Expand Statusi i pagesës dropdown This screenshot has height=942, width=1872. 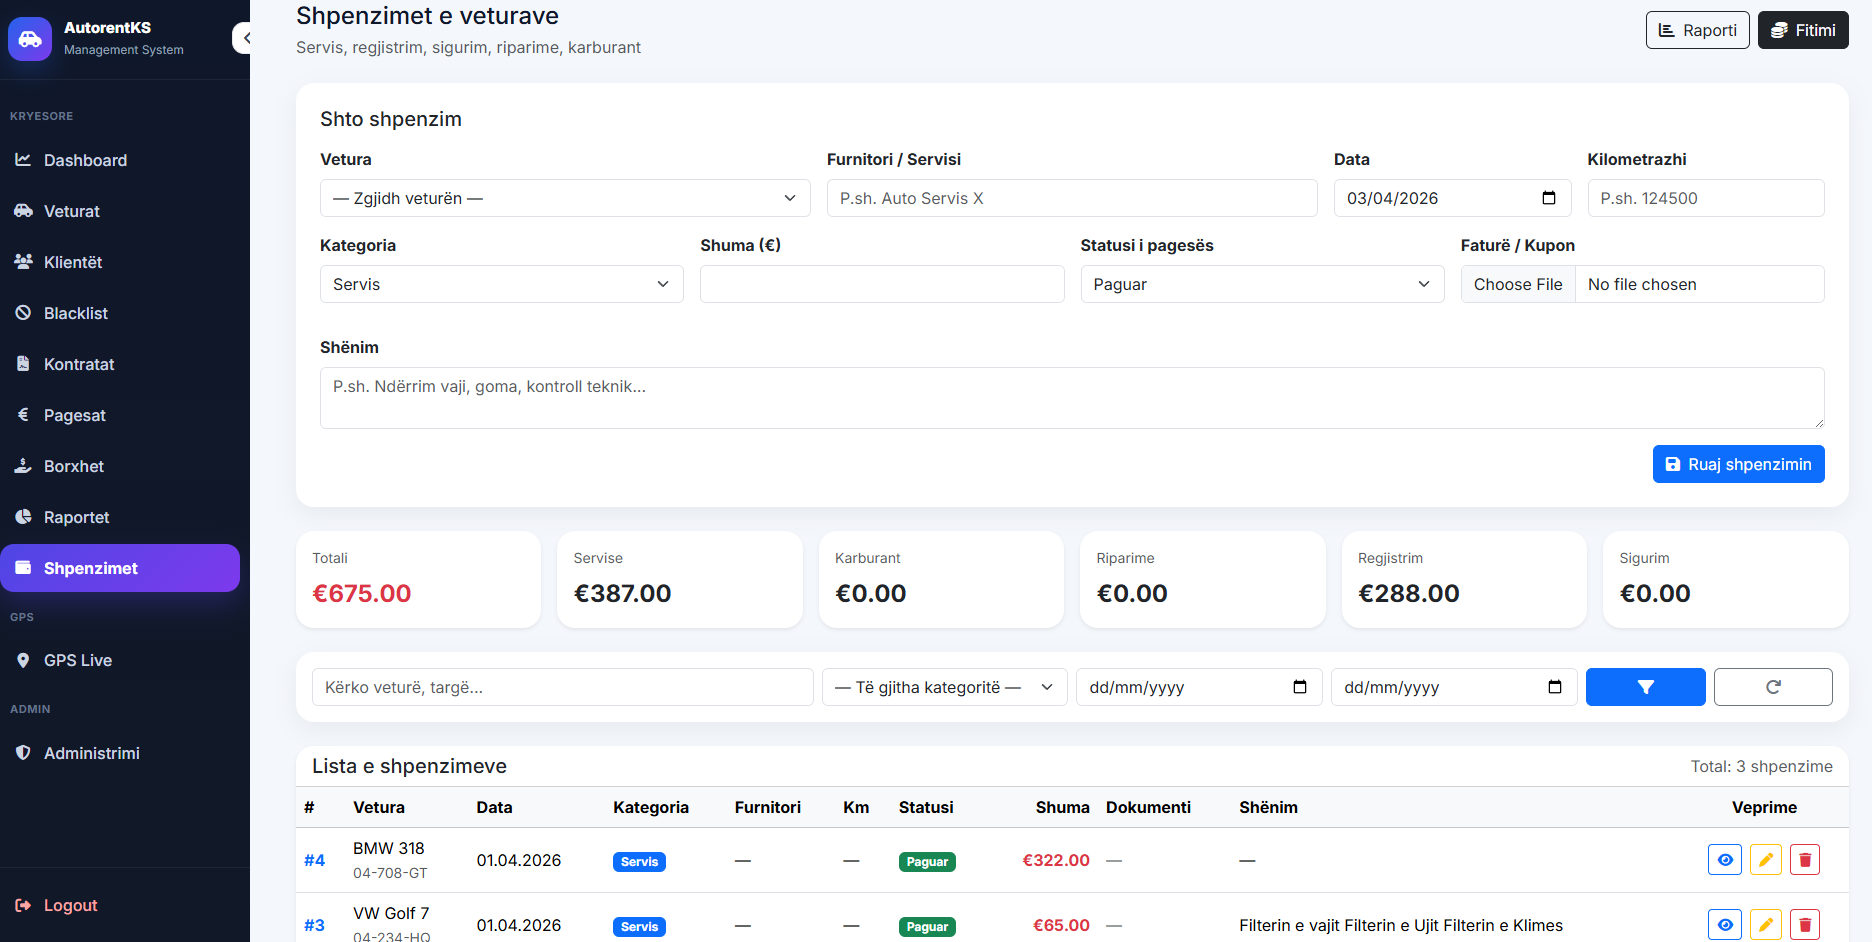click(1262, 284)
